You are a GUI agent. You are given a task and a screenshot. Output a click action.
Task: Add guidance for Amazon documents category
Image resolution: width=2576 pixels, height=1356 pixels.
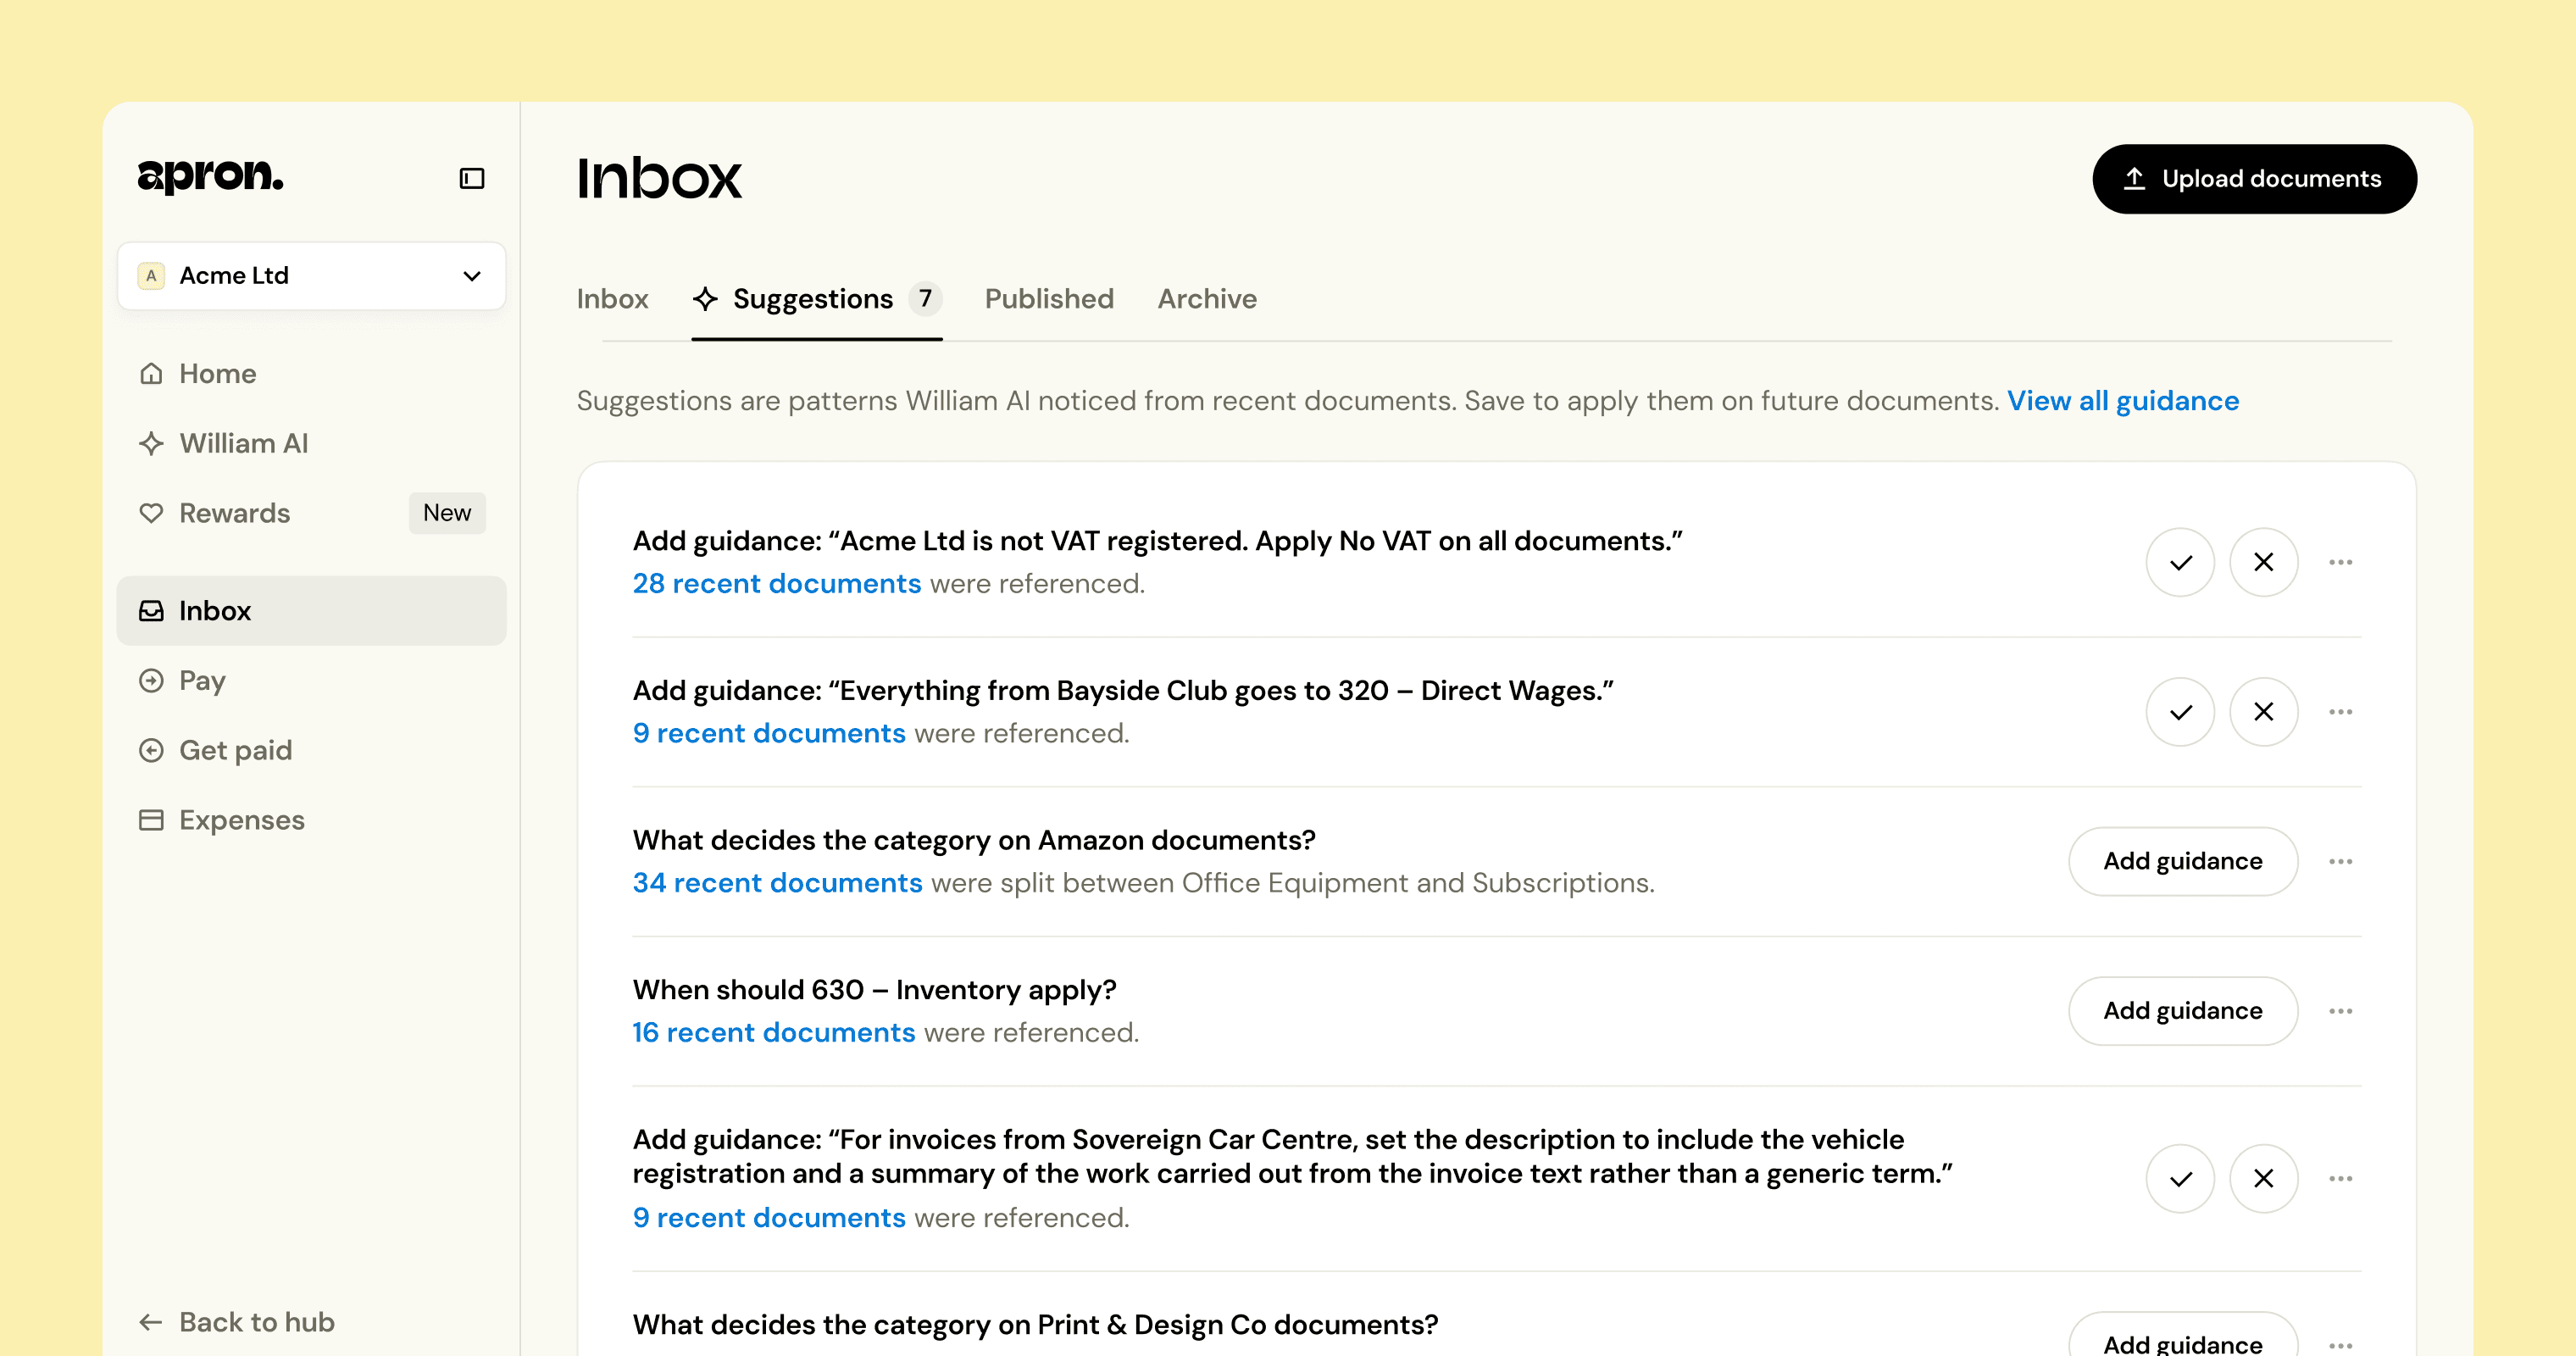[x=2182, y=861]
